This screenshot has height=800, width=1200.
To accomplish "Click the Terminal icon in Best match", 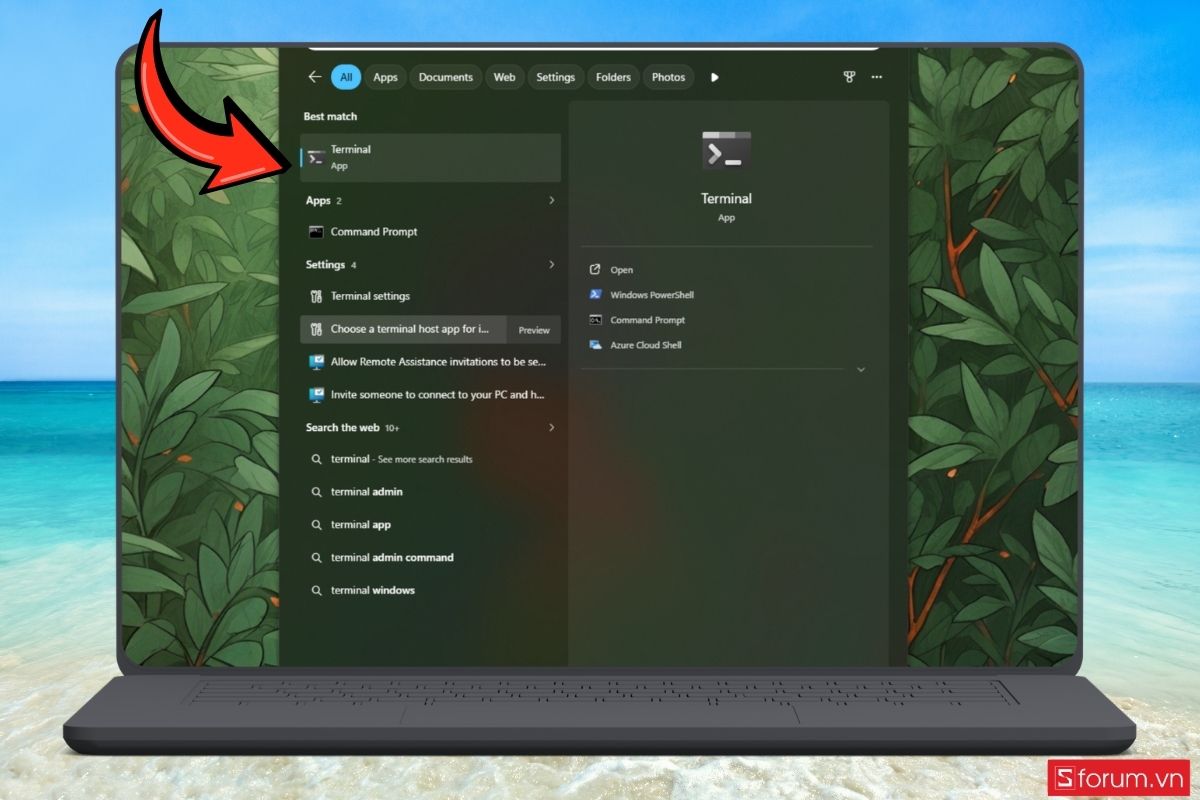I will 316,157.
